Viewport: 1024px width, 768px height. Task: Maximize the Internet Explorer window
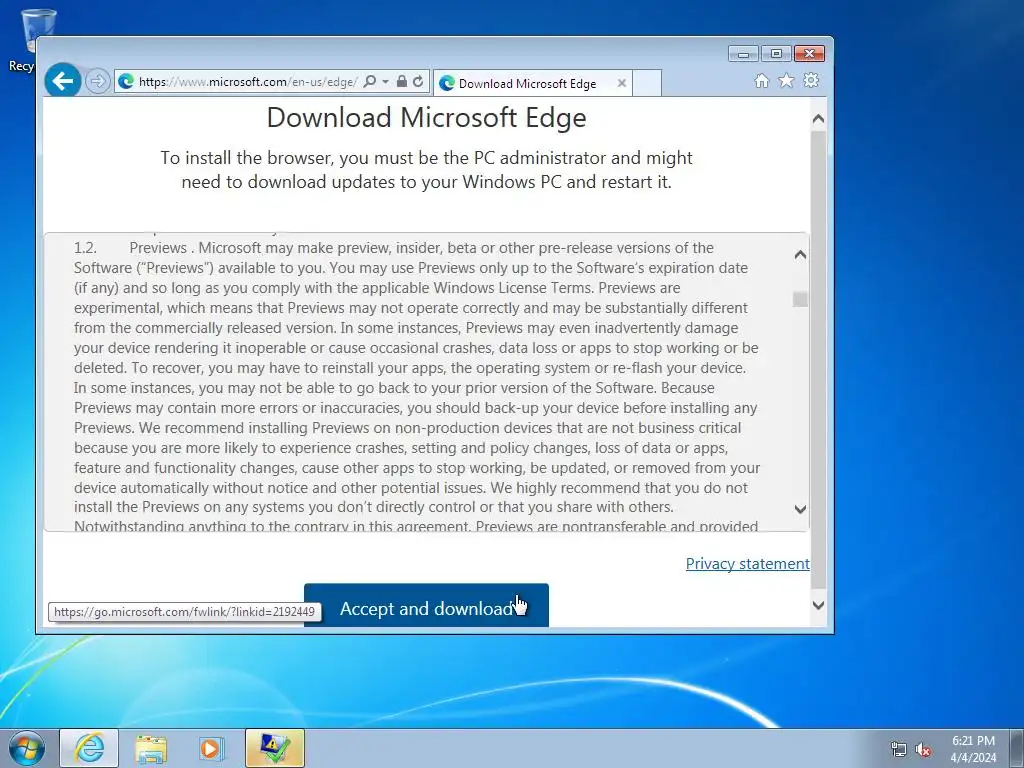tap(776, 54)
